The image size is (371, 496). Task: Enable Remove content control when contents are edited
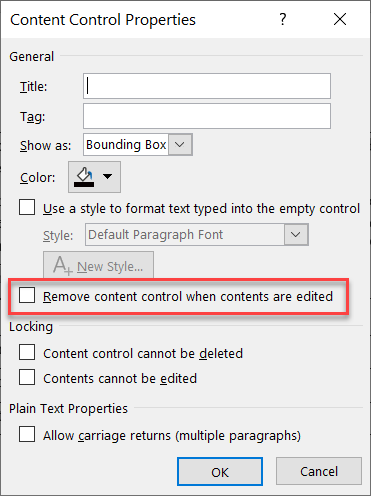pos(27,295)
